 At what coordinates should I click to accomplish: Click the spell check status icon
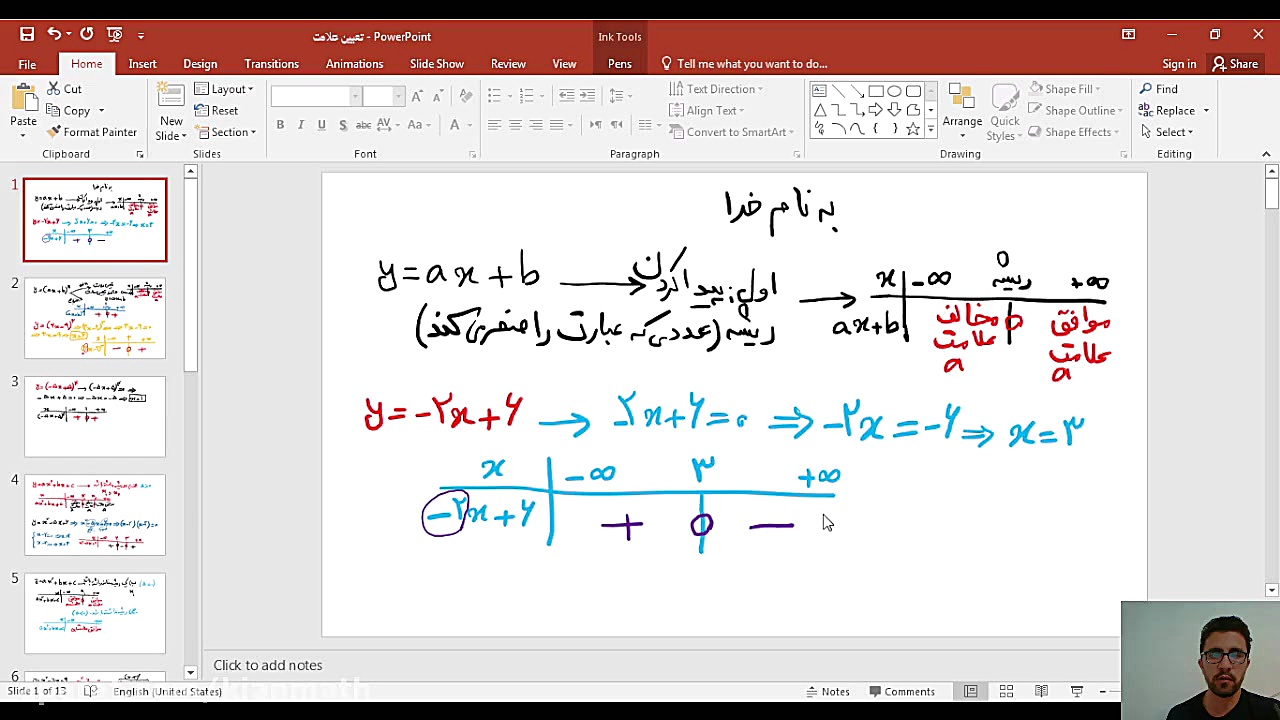[91, 691]
